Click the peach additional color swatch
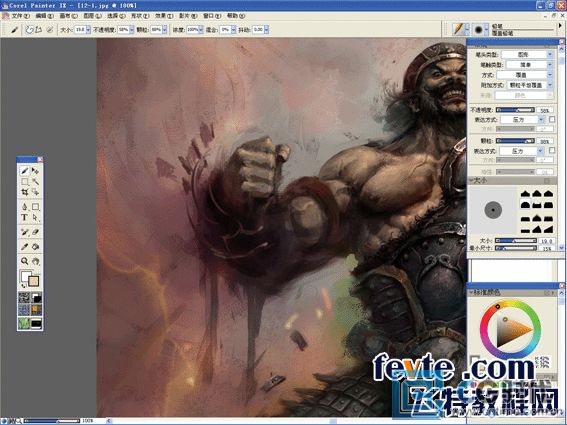This screenshot has width=567, height=425. coord(34,281)
